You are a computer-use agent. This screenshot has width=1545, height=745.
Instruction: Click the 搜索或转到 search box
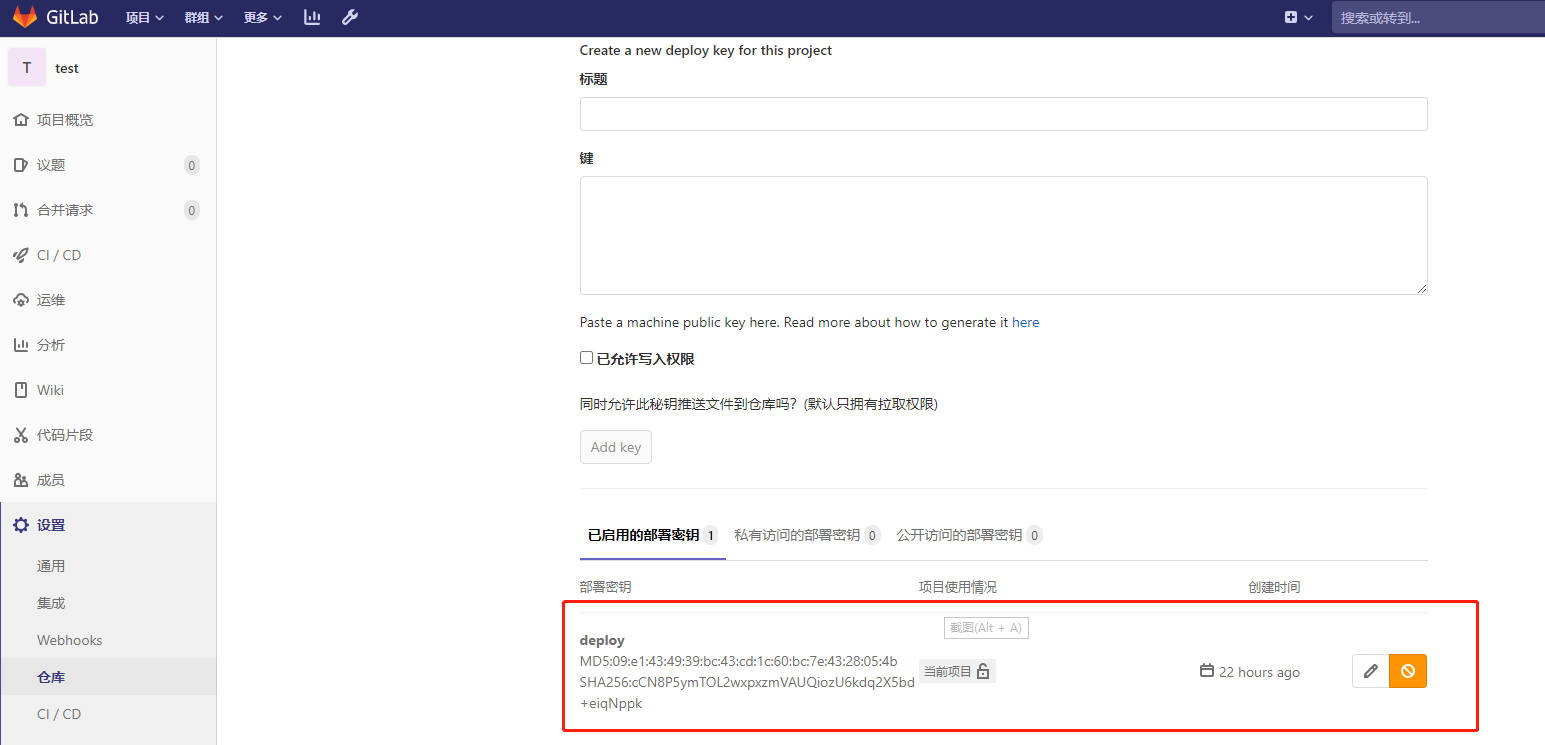1438,17
